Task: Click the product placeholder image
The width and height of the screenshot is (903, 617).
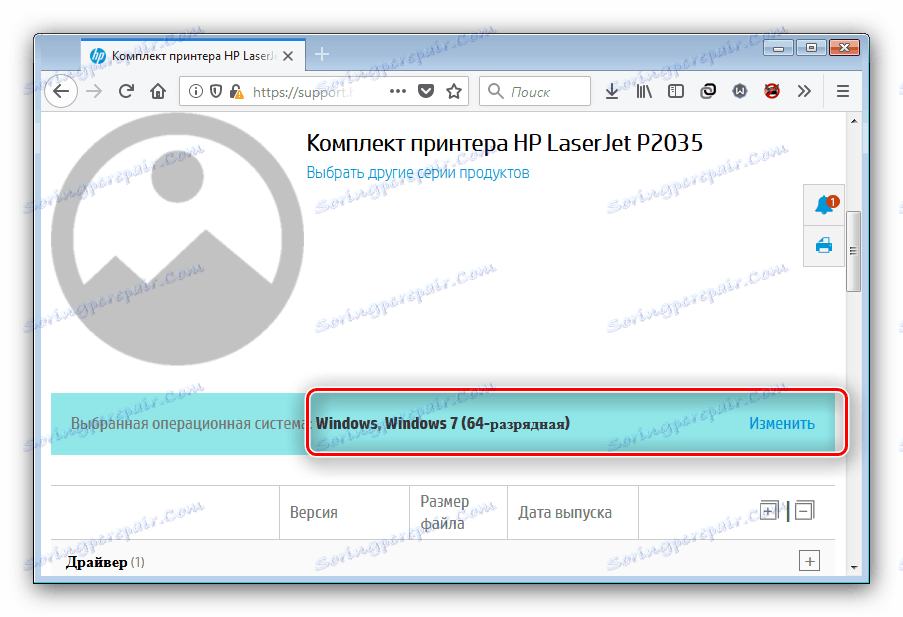Action: point(177,239)
